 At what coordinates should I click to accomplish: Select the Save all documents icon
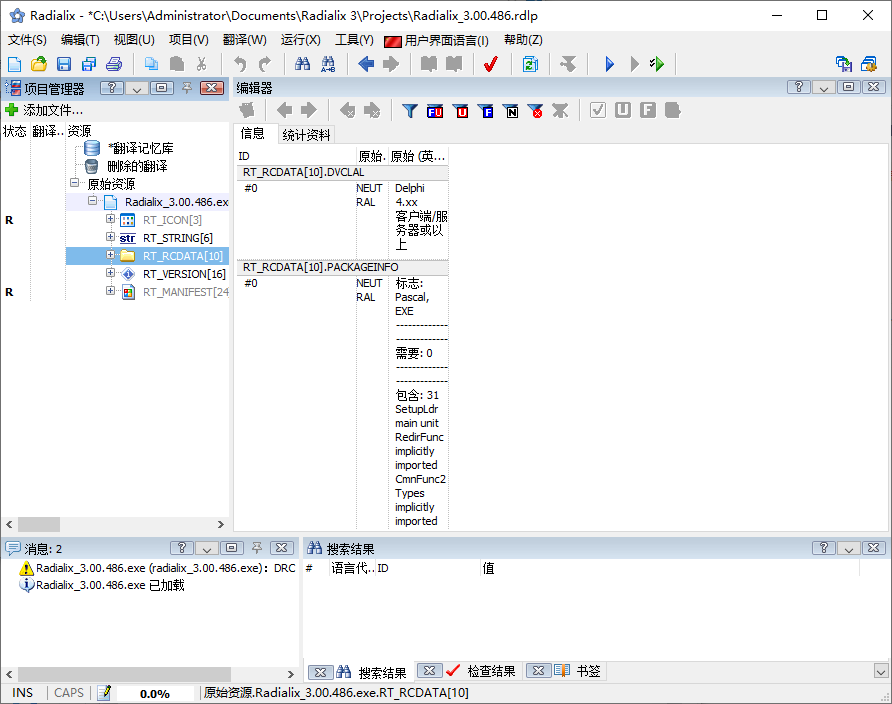pyautogui.click(x=88, y=63)
